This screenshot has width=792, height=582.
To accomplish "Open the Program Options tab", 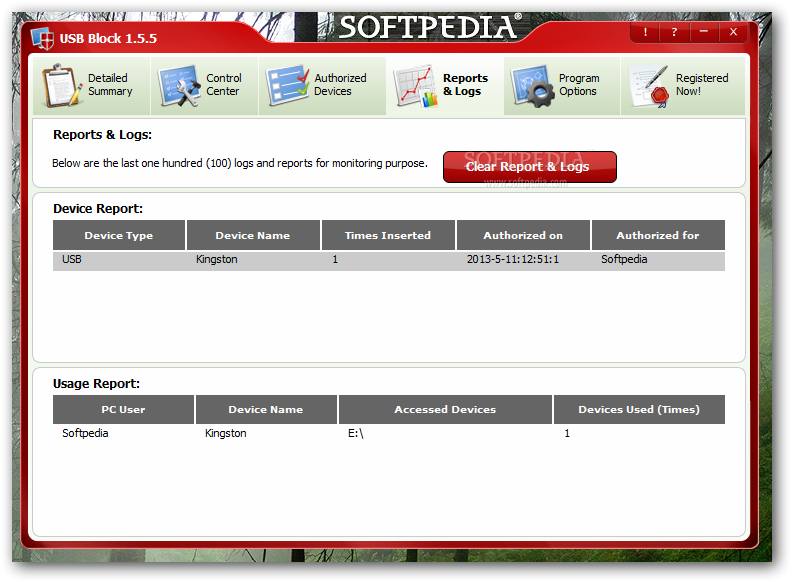I will click(x=562, y=85).
